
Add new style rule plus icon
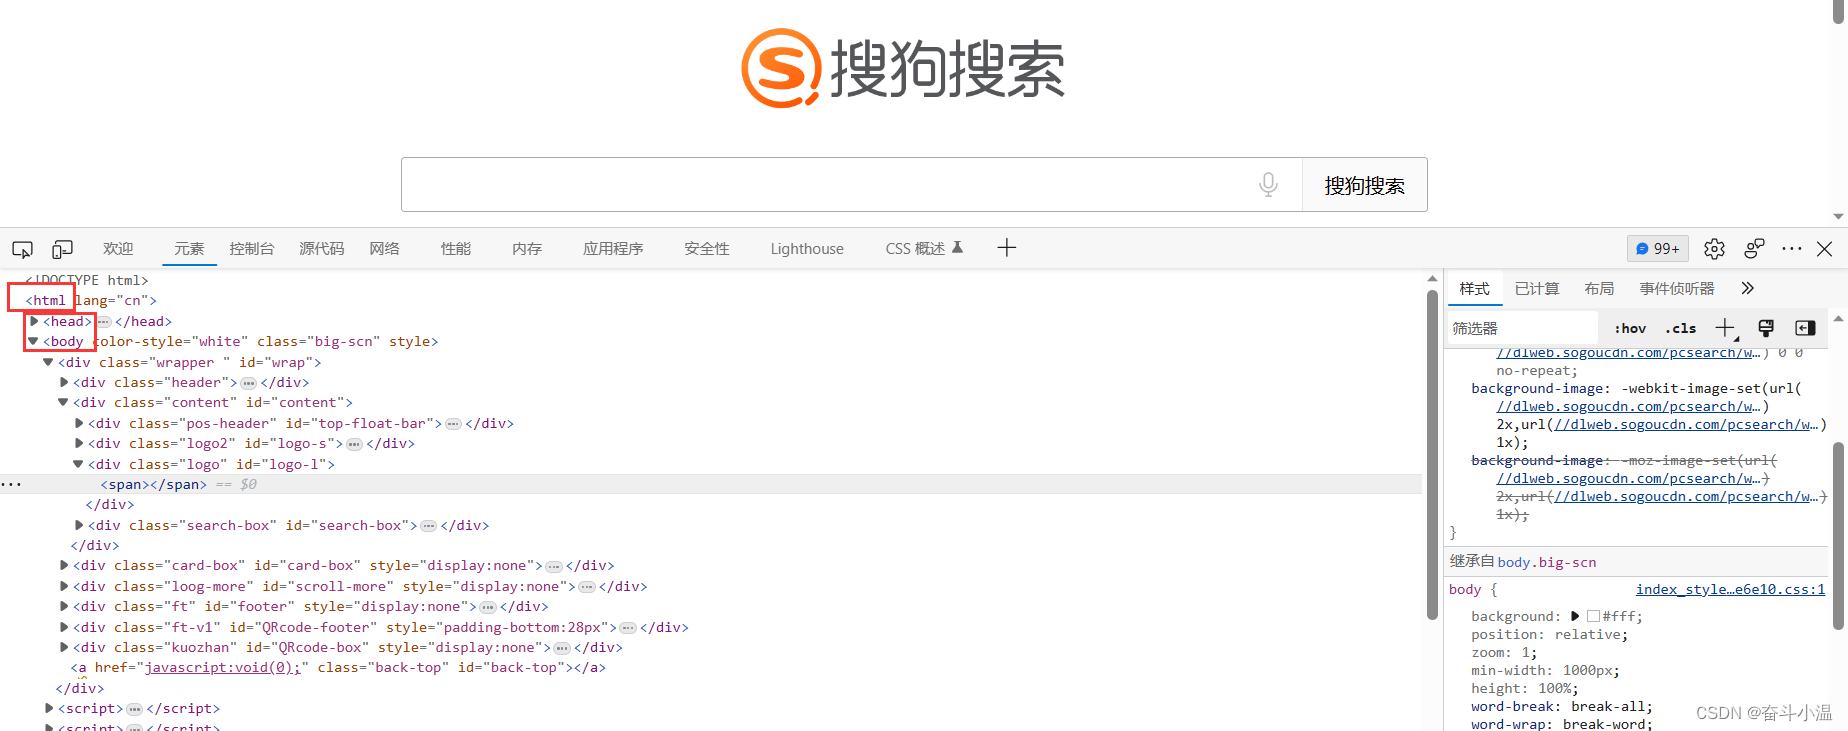click(1726, 328)
